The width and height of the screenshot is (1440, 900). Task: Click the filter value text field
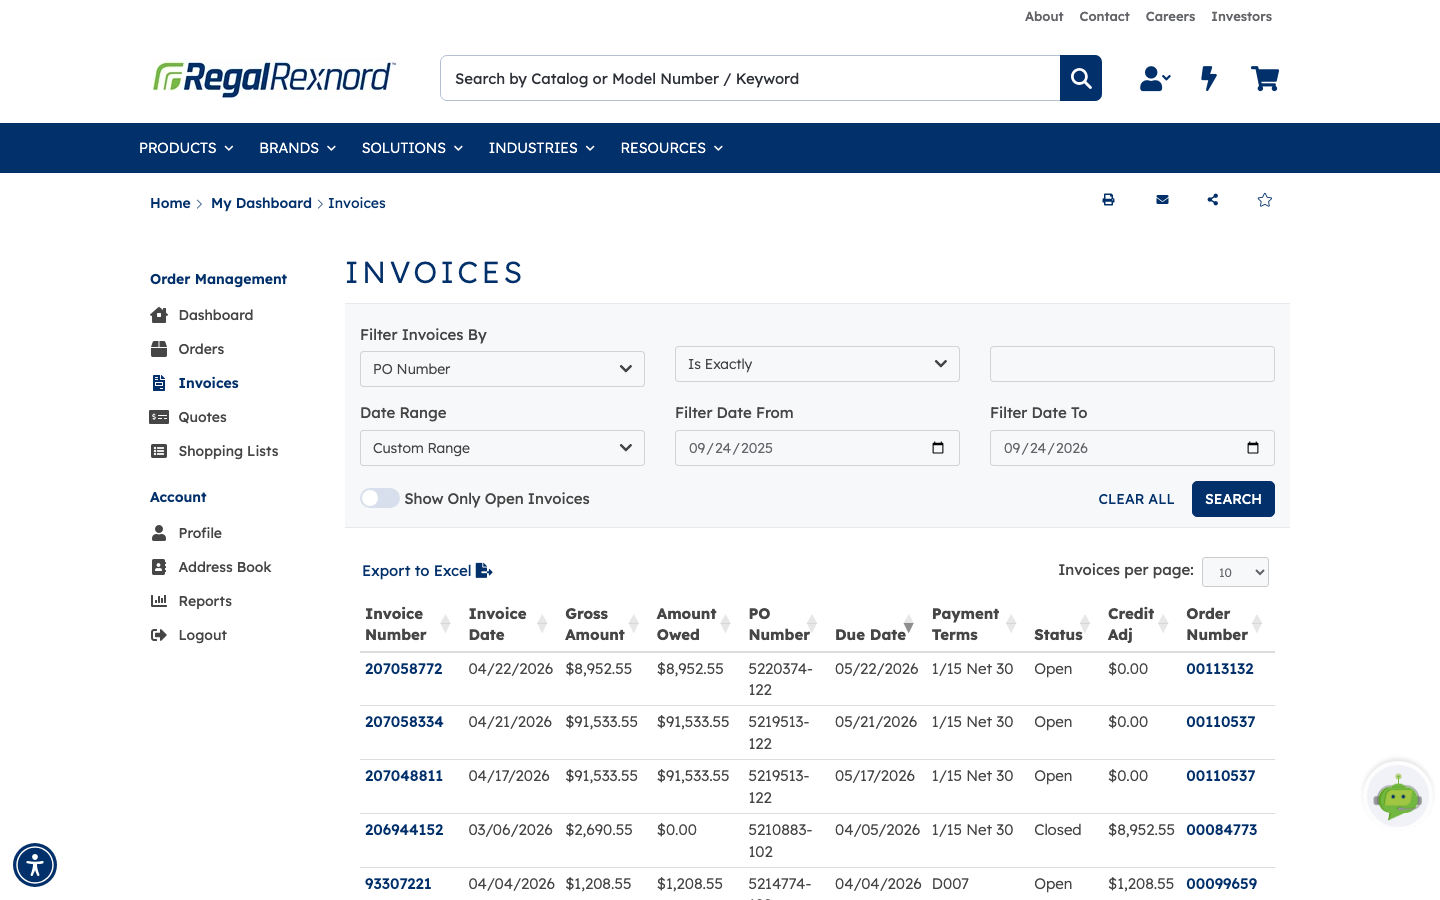click(1132, 364)
